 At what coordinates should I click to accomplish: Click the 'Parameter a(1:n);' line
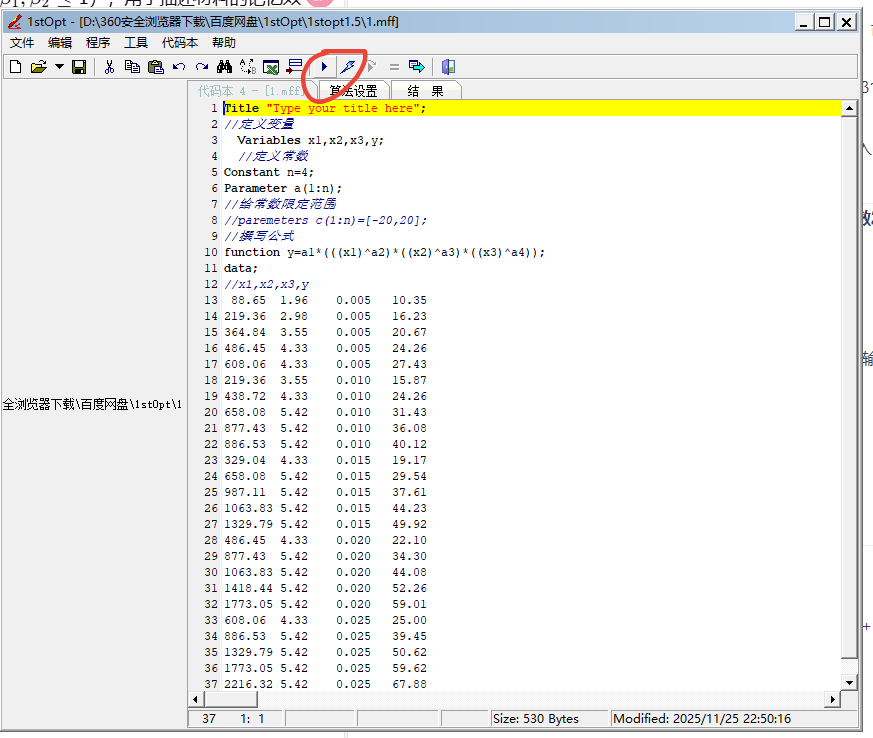(x=283, y=188)
